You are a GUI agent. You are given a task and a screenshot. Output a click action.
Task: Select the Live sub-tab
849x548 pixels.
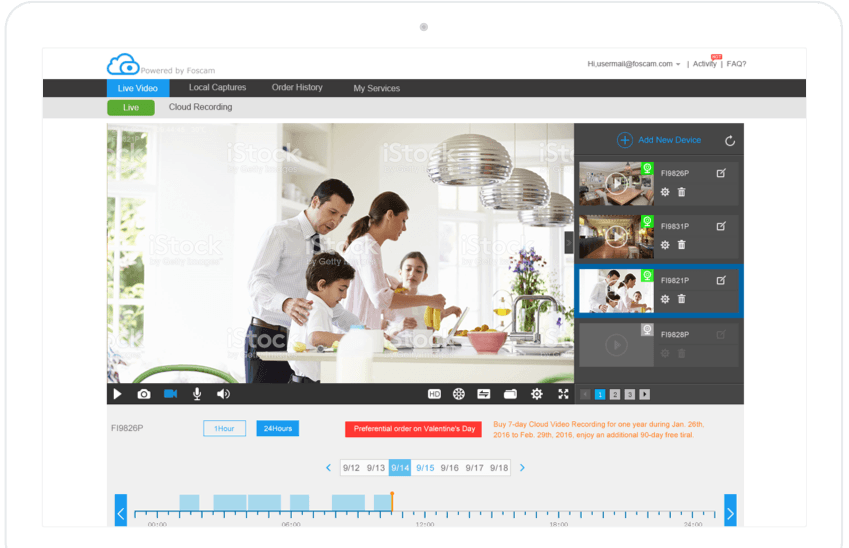click(x=130, y=108)
